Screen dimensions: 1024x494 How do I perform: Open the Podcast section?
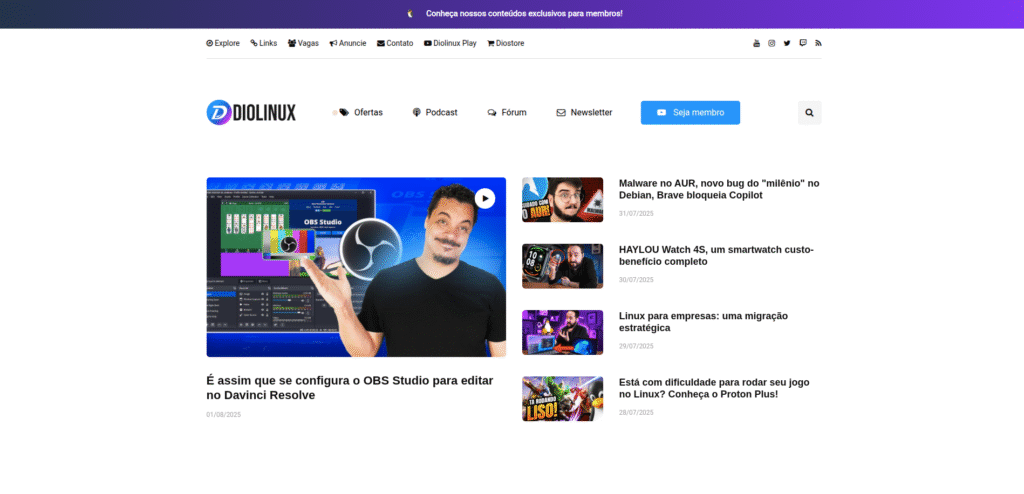click(x=435, y=112)
